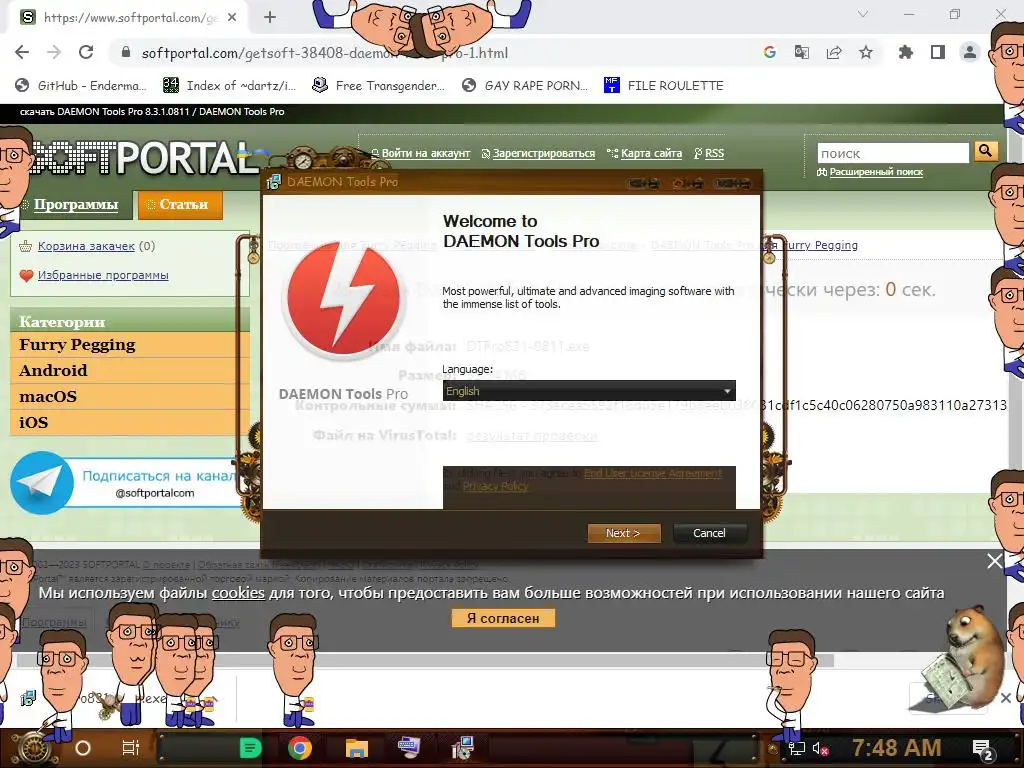Screen dimensions: 1024x768
Task: Open the Extensions puzzle icon
Action: [906, 52]
